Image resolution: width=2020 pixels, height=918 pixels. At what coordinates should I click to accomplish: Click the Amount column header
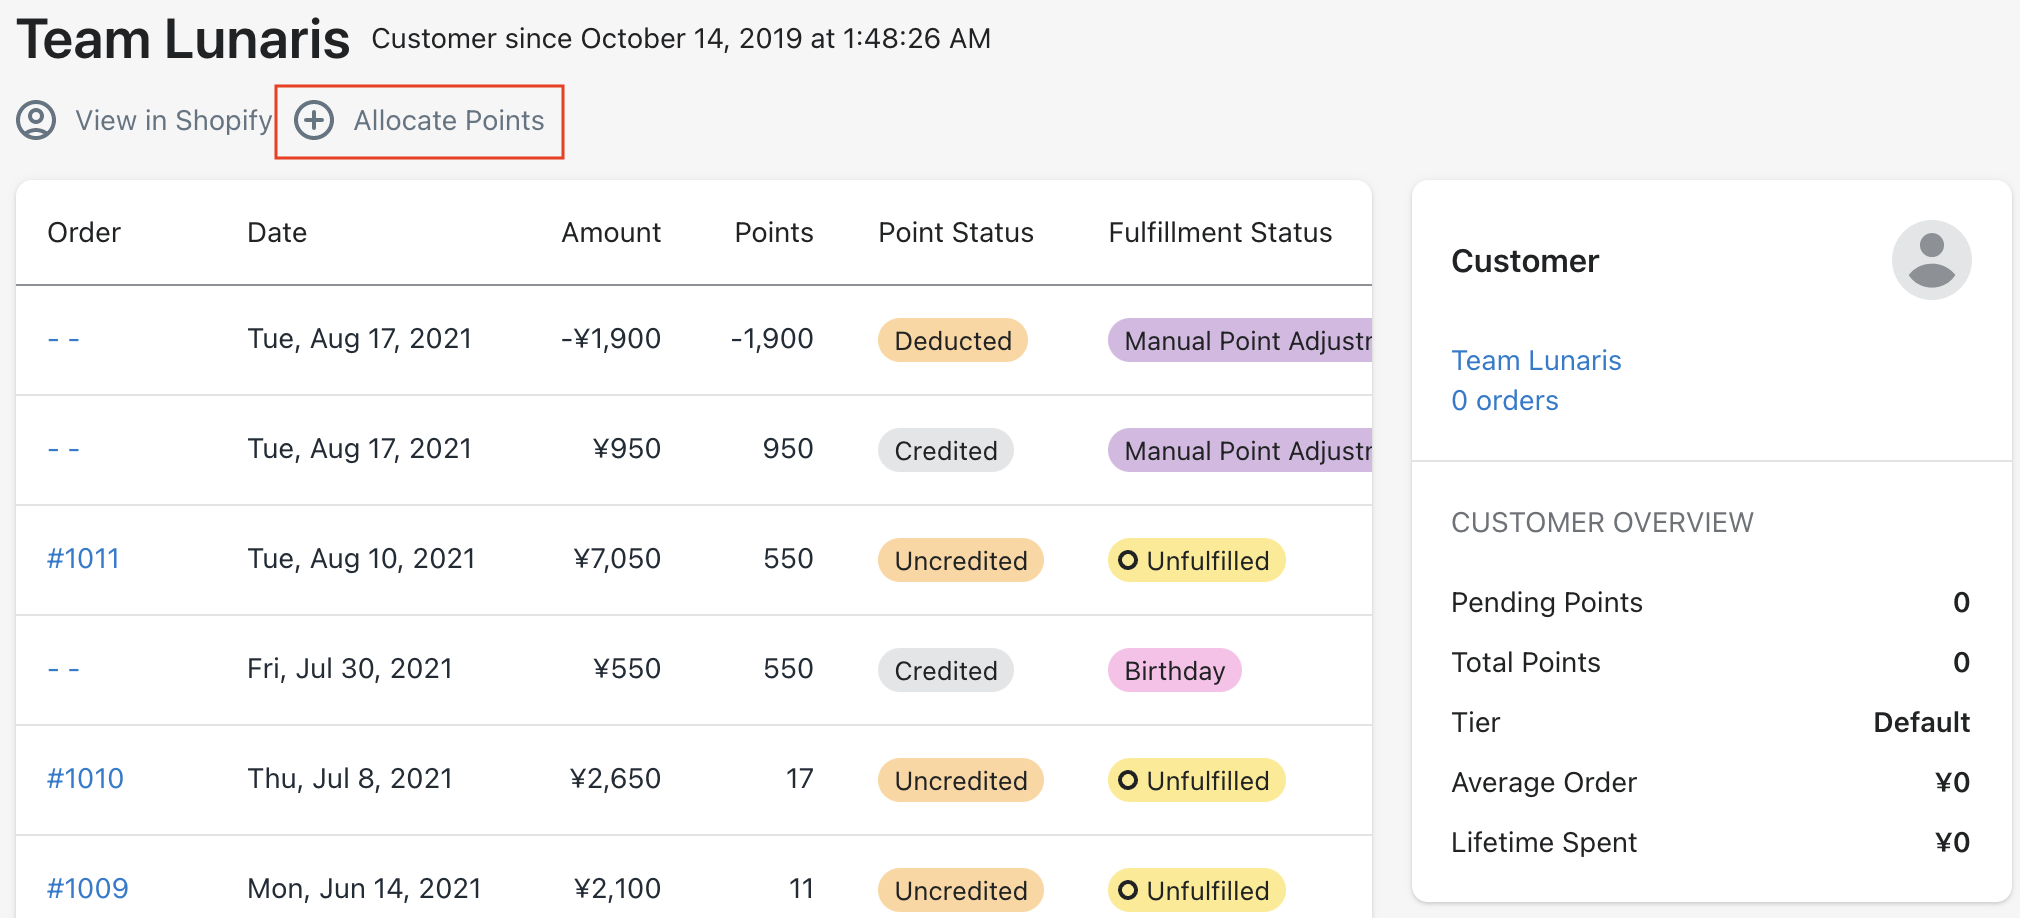(x=610, y=233)
